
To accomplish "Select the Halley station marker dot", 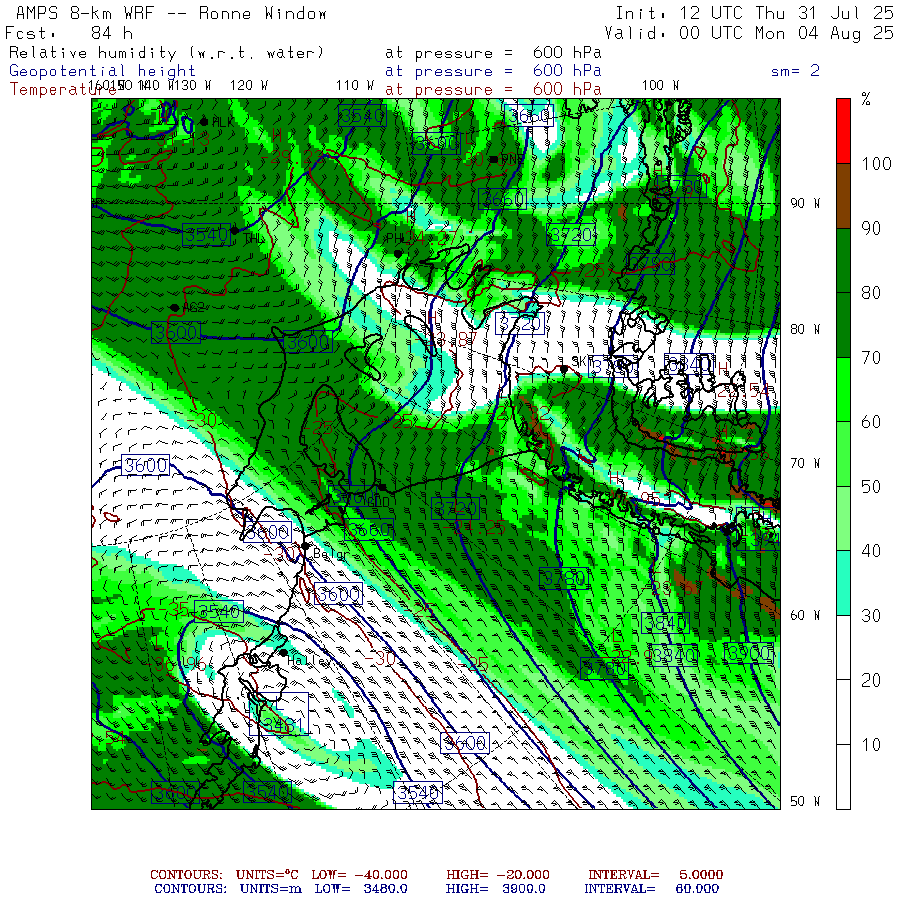I will 283,653.
